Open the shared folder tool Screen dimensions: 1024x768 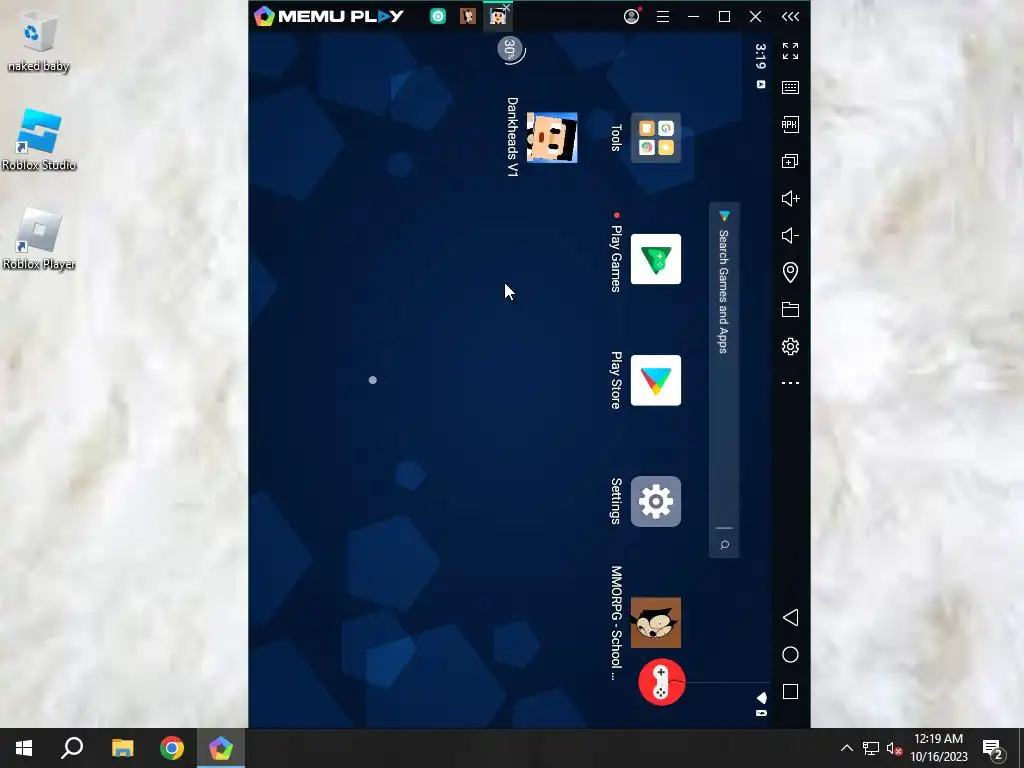click(x=790, y=310)
